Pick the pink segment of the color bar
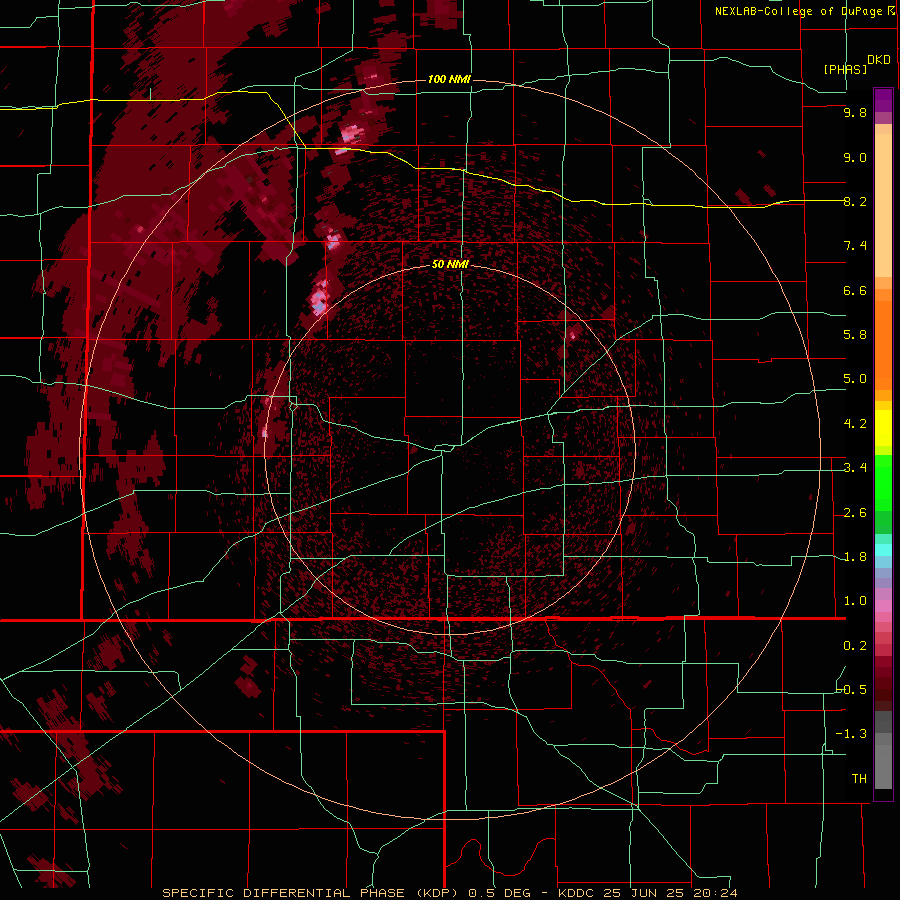This screenshot has height=900, width=900. click(x=883, y=606)
